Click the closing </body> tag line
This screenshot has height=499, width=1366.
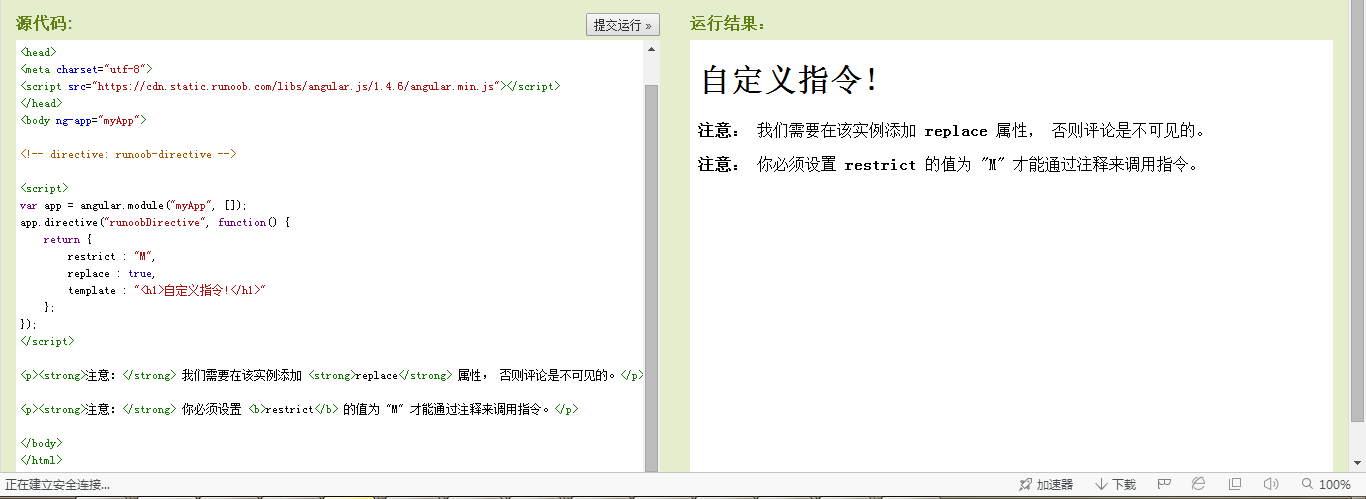41,443
